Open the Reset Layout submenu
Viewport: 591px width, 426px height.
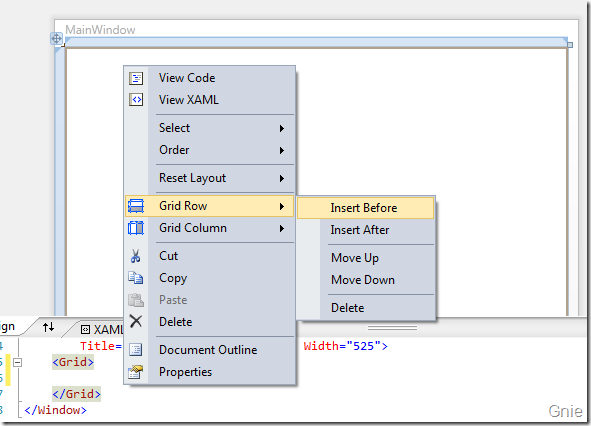(x=209, y=178)
